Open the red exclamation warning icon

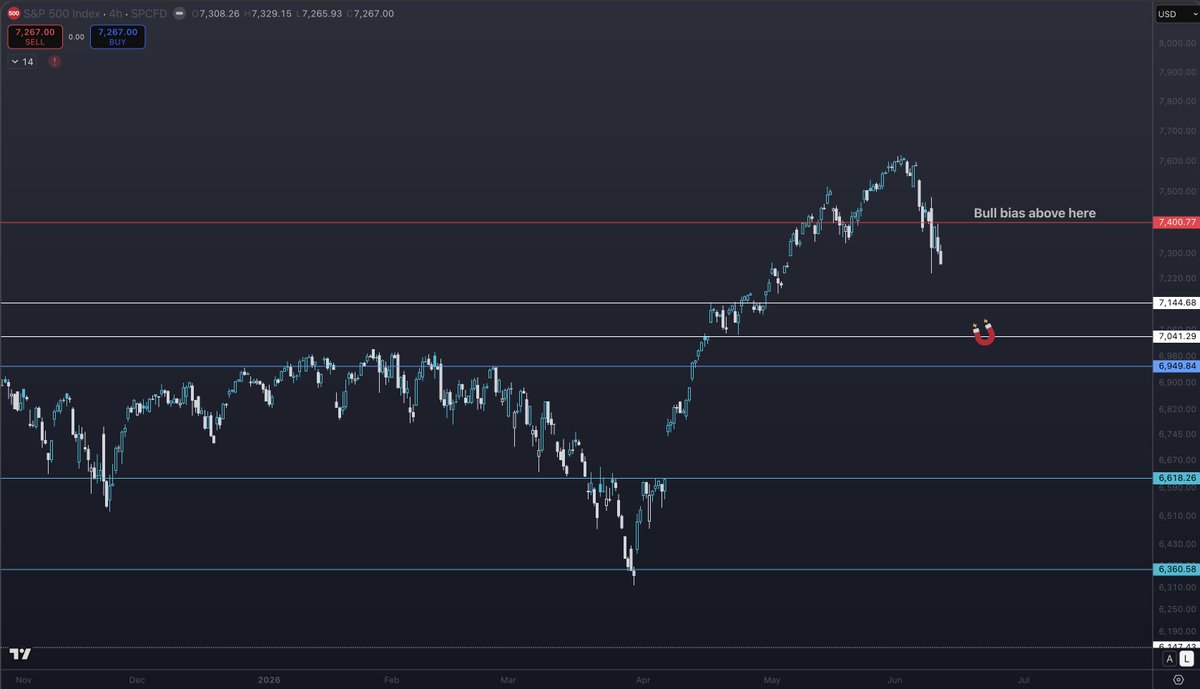pos(54,62)
